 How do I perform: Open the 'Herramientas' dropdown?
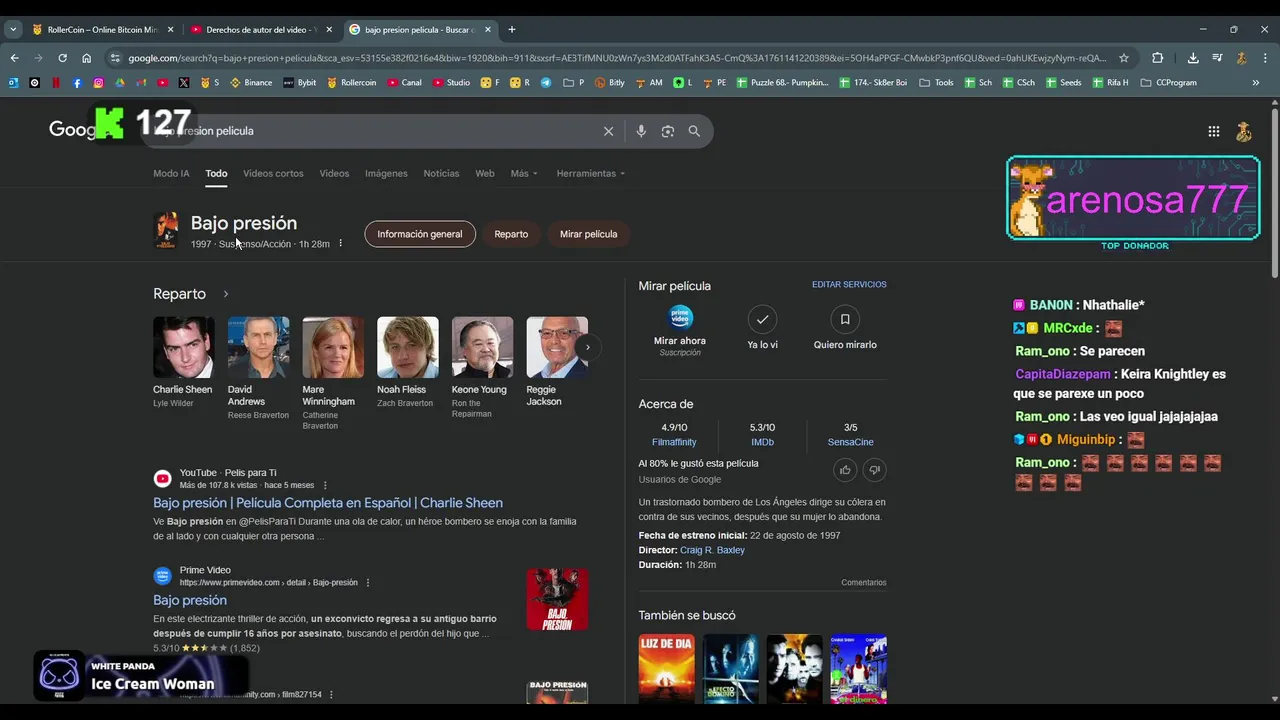click(590, 173)
